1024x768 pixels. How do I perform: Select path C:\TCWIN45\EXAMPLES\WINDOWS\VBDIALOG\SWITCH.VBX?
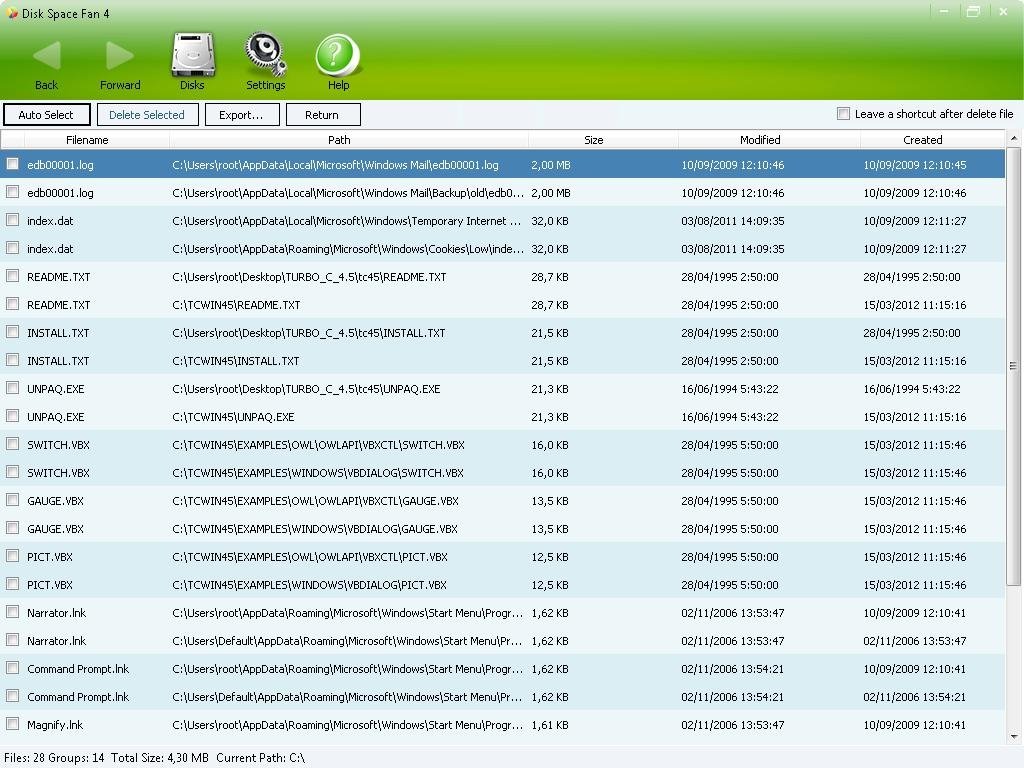click(318, 473)
